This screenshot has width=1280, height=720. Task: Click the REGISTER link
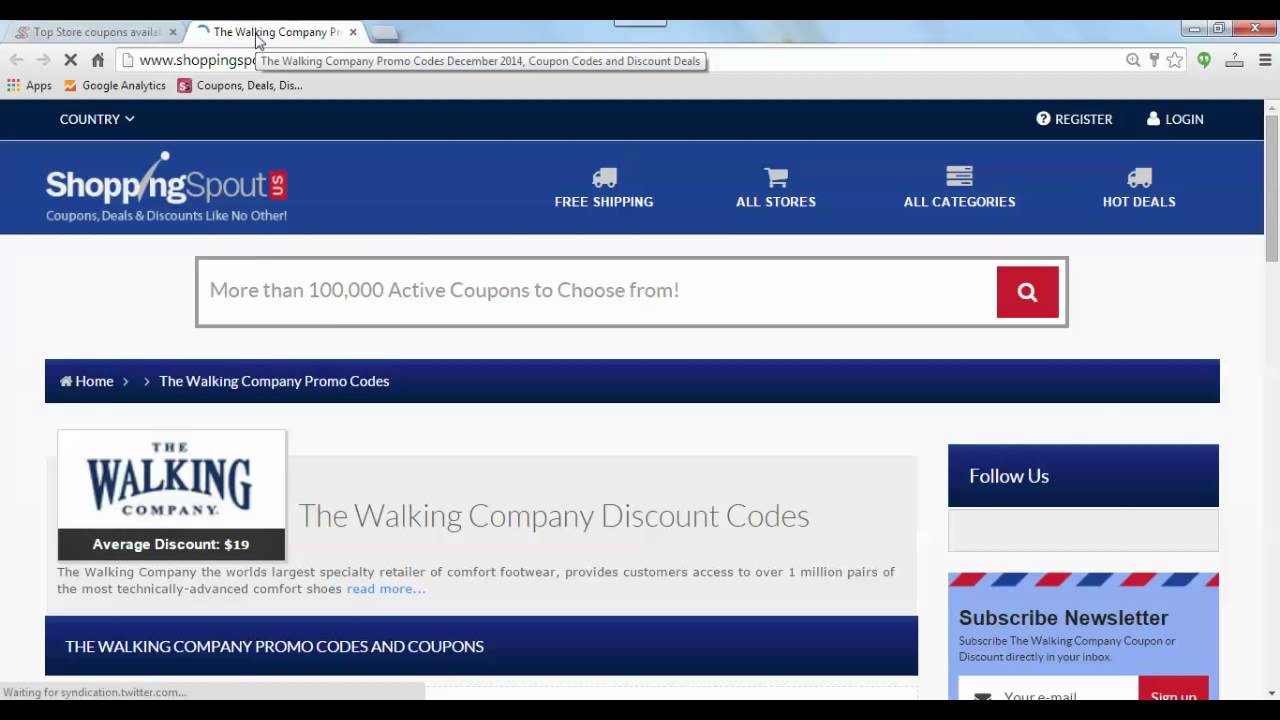[x=1074, y=119]
